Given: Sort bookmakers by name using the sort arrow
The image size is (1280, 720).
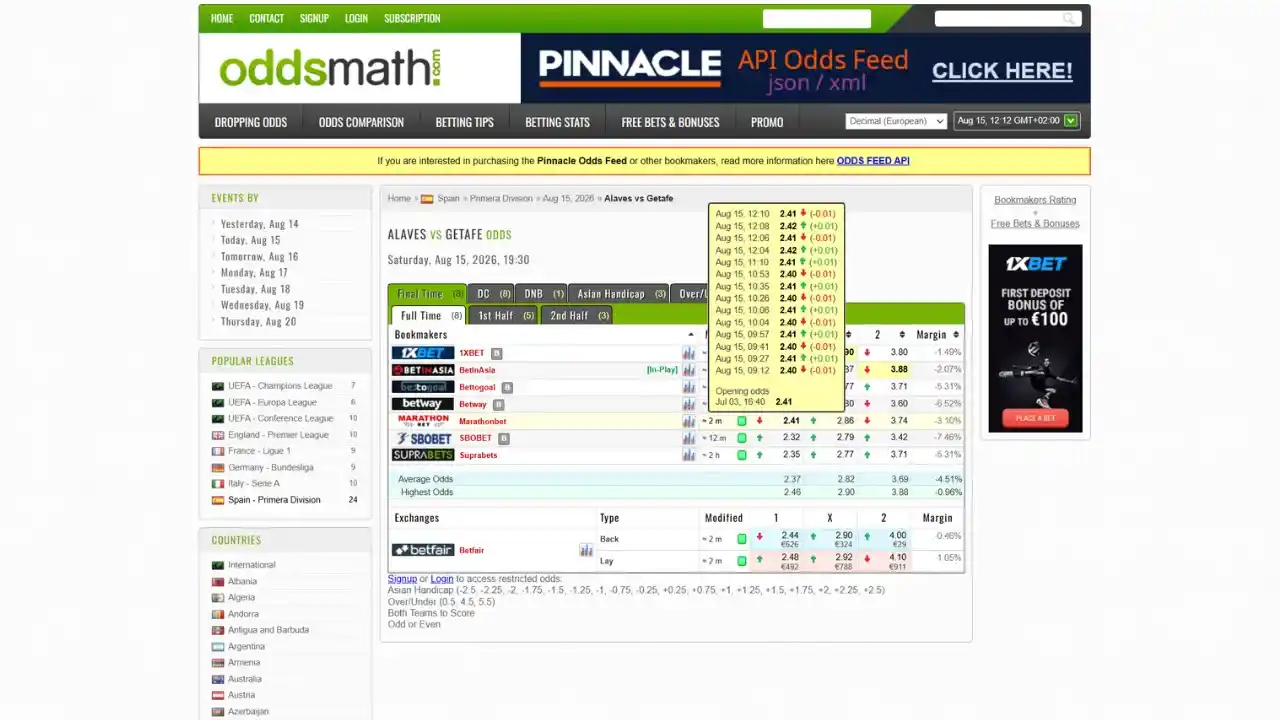Looking at the screenshot, I should tap(690, 335).
